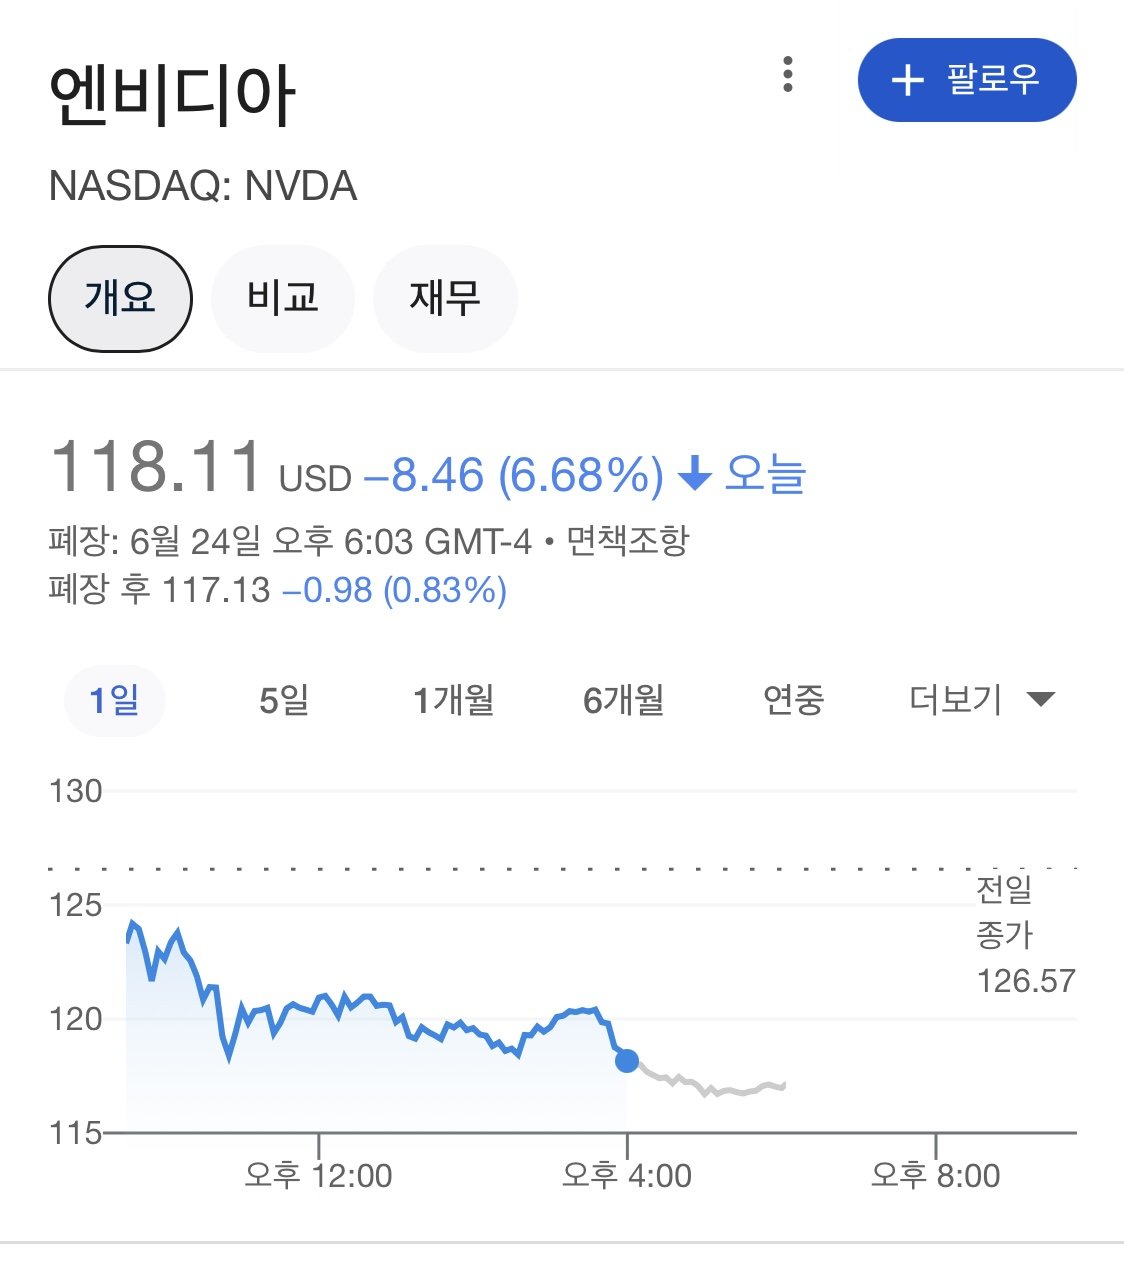
Task: Open the 재무 financials tab
Action: [445, 298]
